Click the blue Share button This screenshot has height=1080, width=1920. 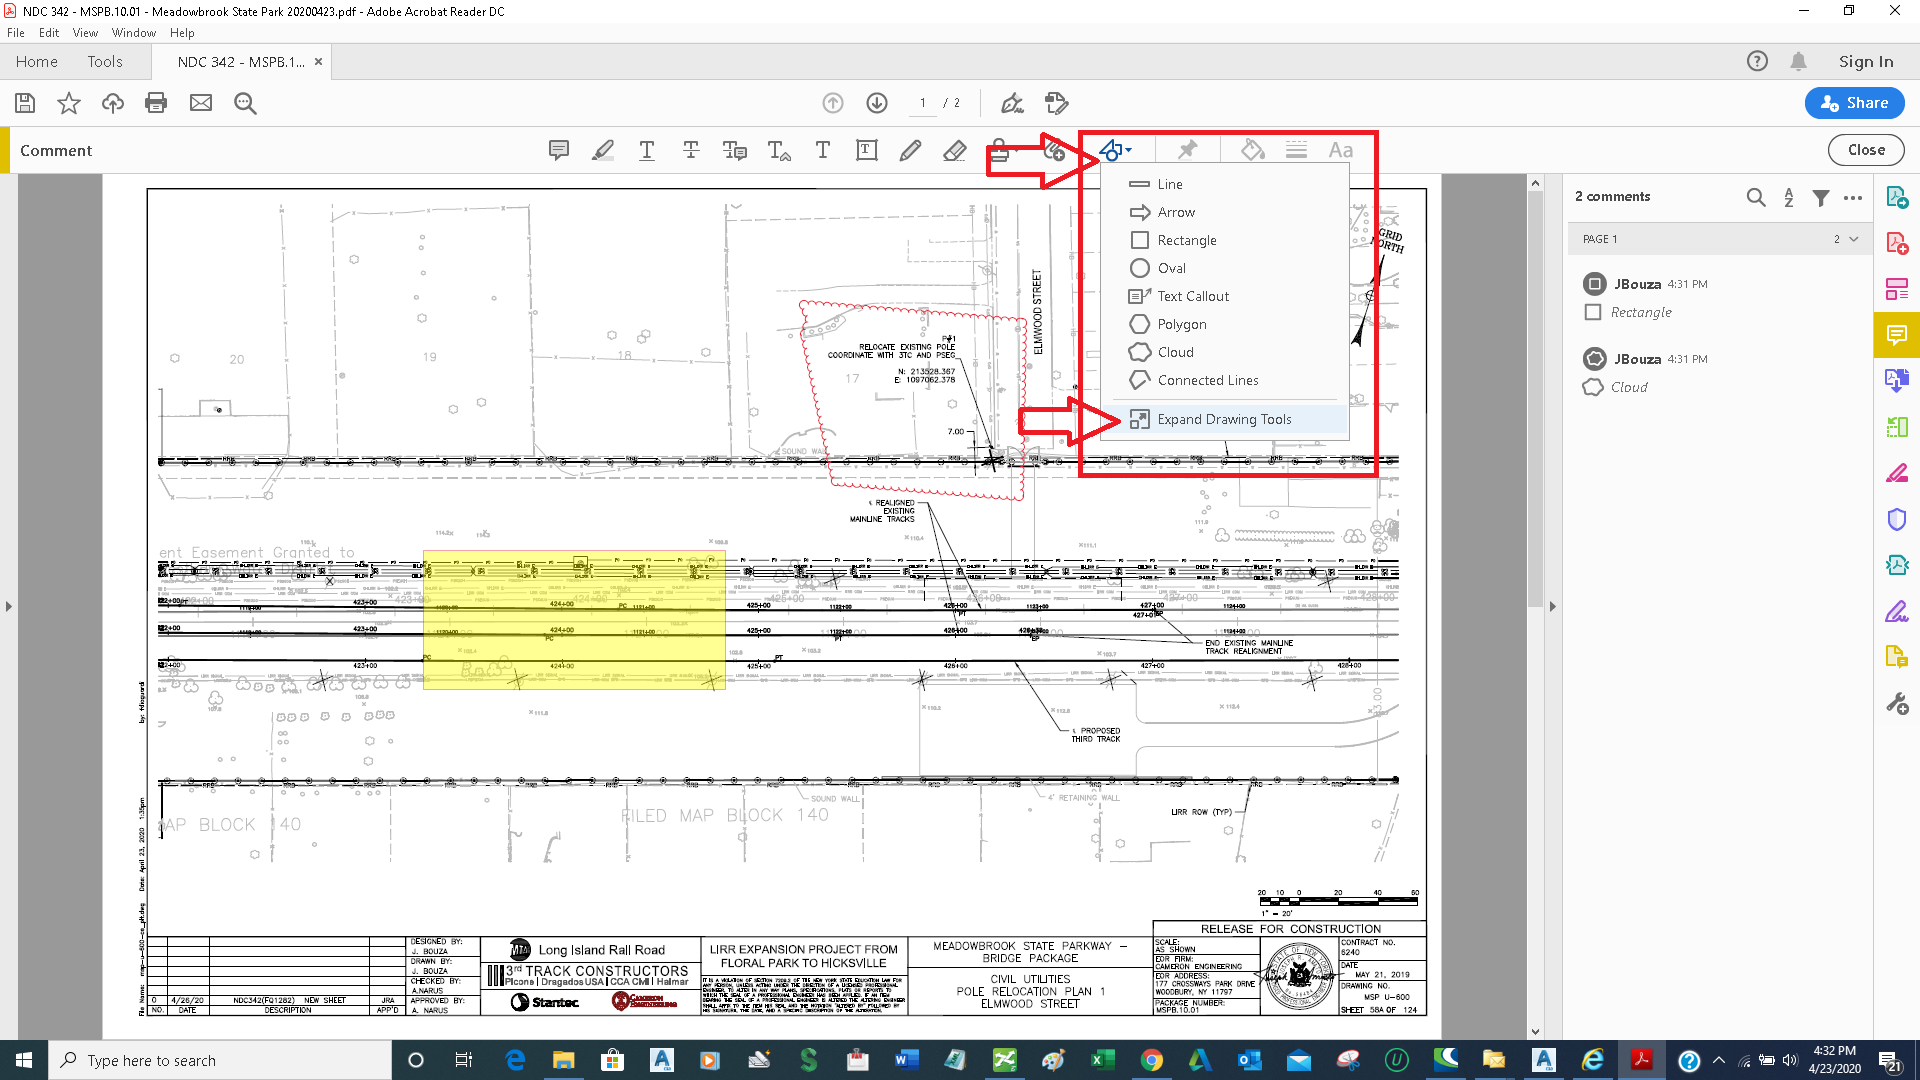coord(1853,103)
